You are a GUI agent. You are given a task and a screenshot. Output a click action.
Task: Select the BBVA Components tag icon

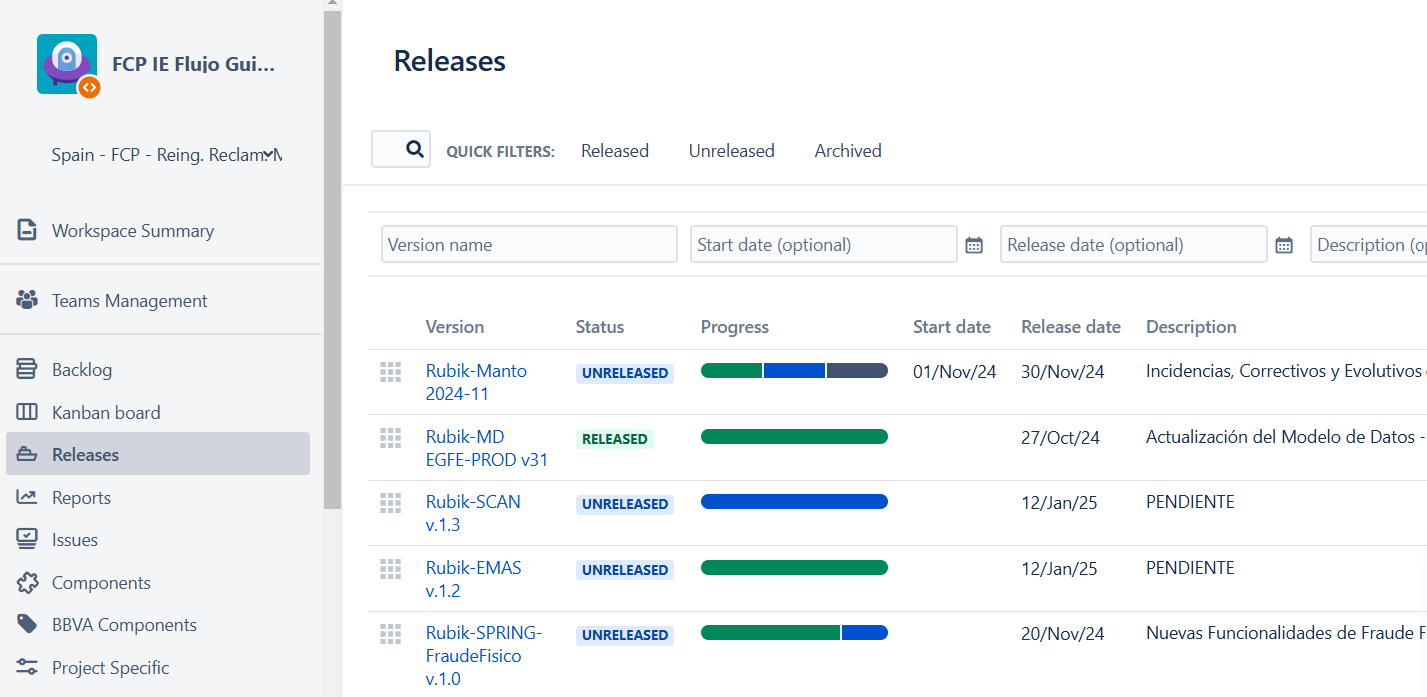27,624
